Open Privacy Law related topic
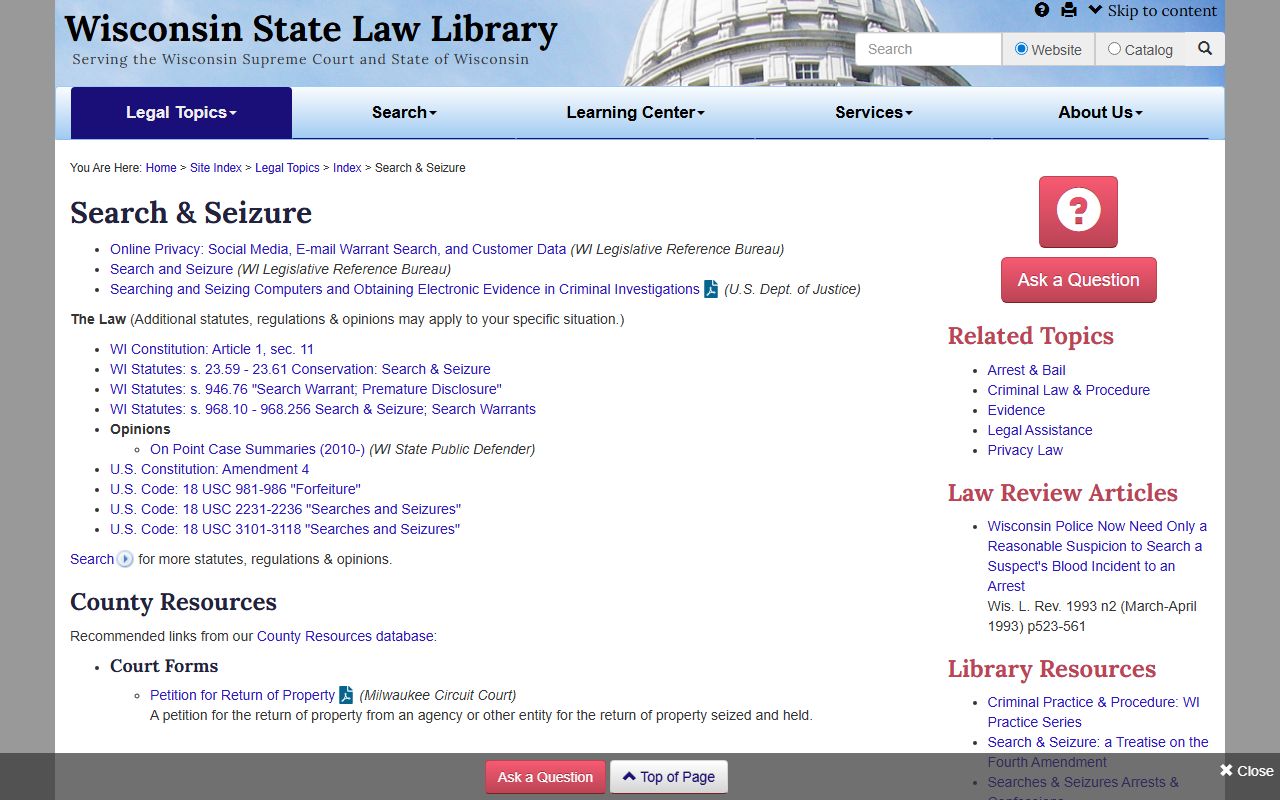 coord(1025,450)
